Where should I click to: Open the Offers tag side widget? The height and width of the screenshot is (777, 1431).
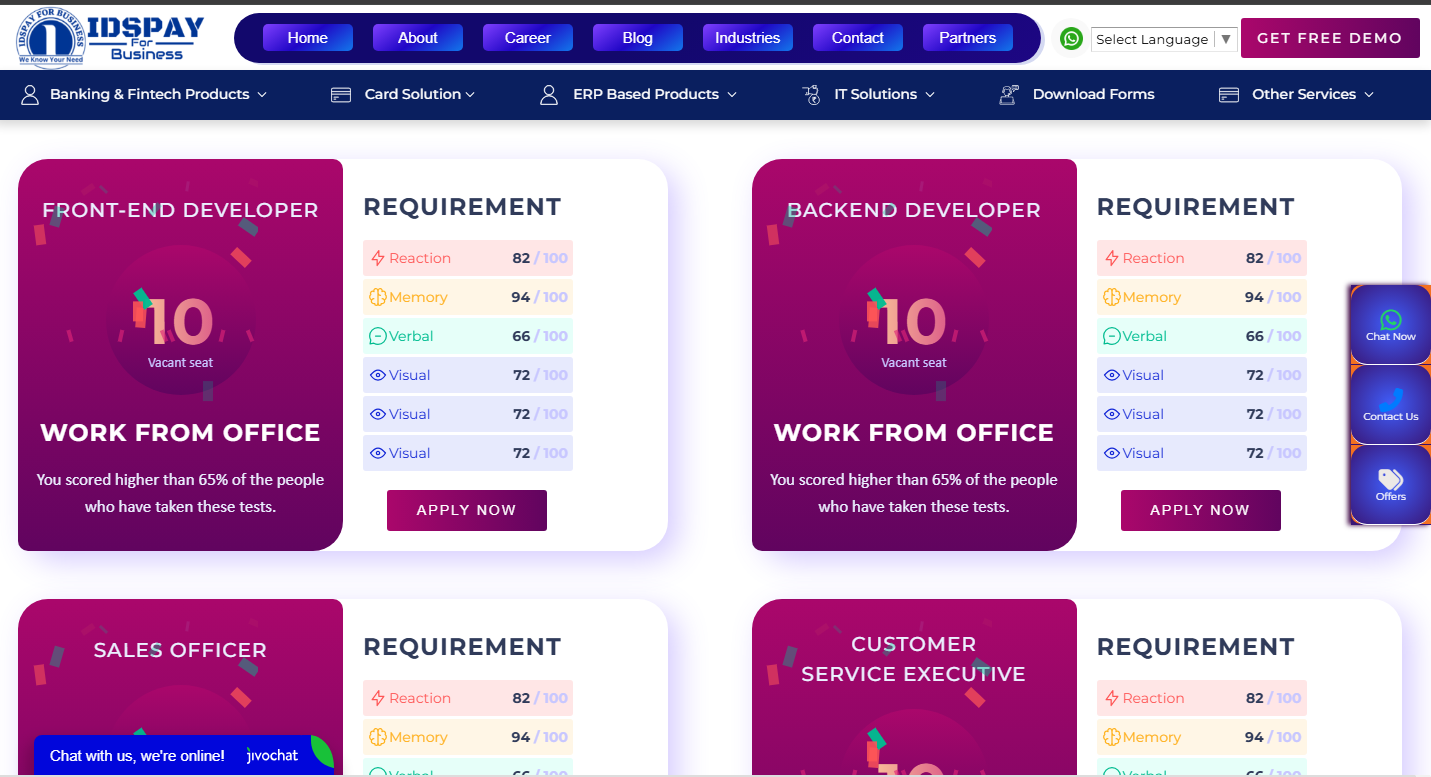pos(1390,484)
